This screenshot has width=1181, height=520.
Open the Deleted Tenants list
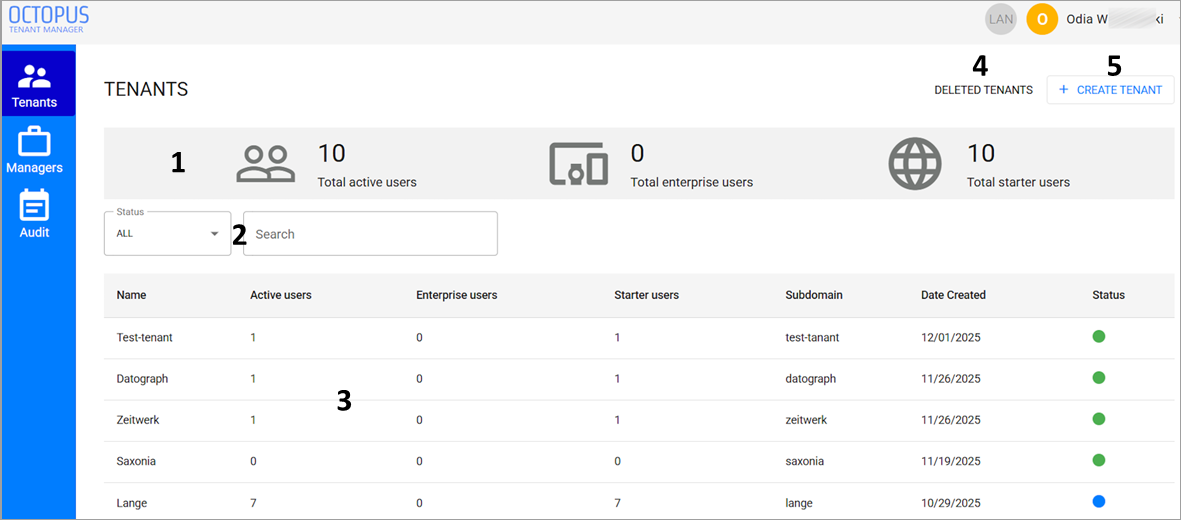click(x=984, y=90)
